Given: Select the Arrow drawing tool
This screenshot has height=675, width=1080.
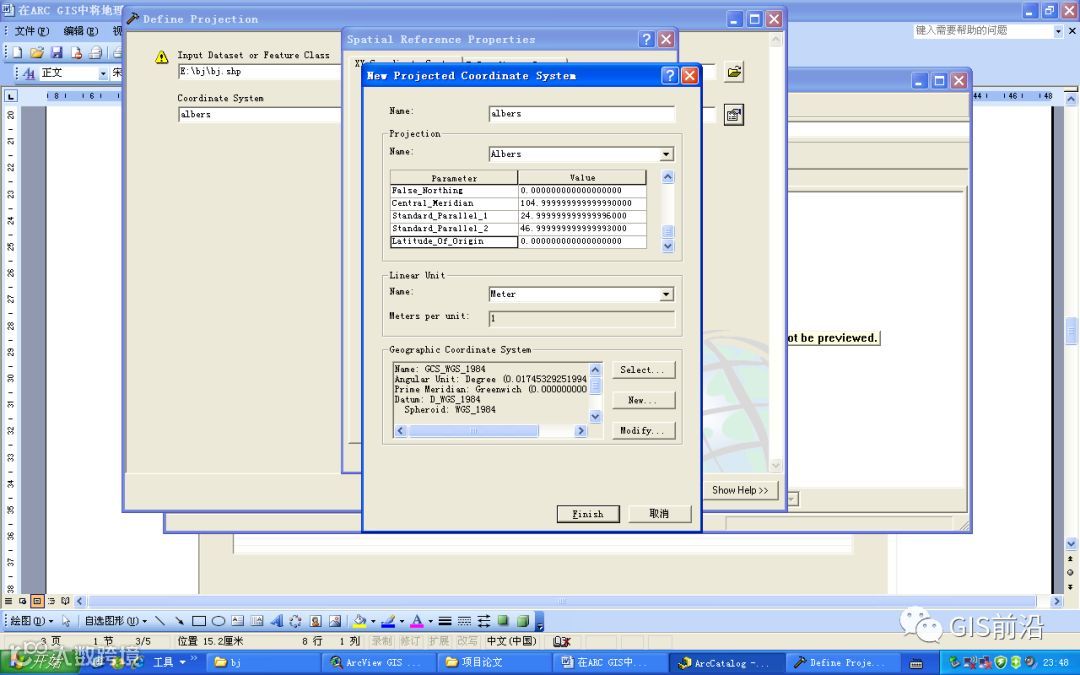Looking at the screenshot, I should [x=179, y=621].
